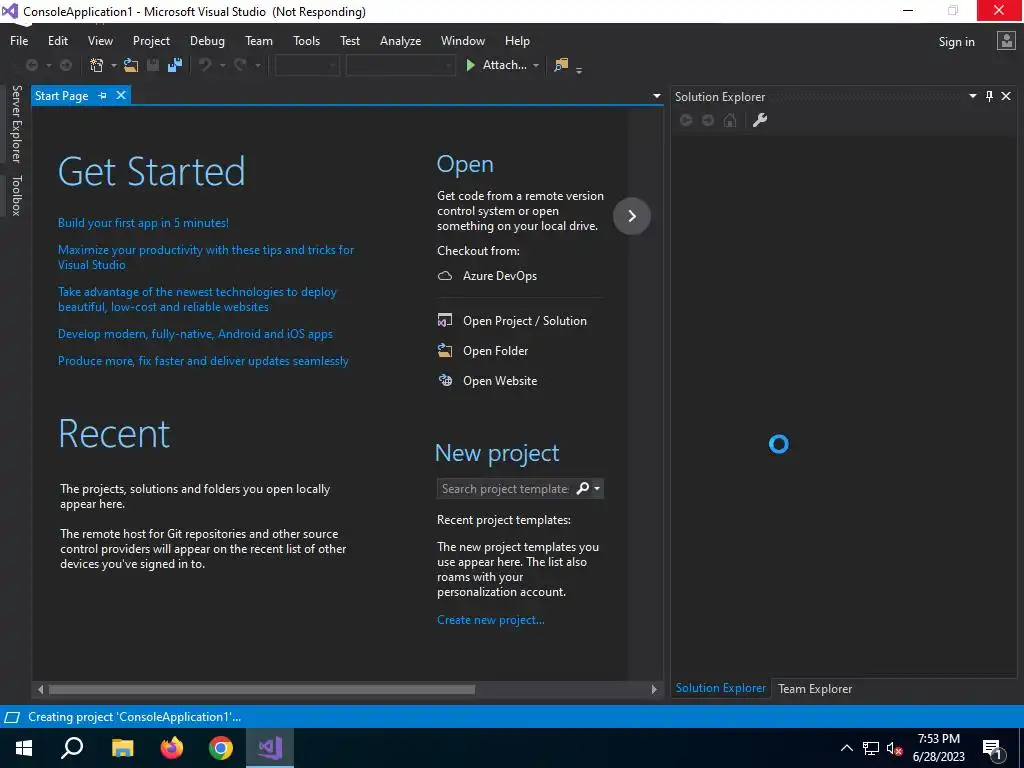Open the solution configurations combo box
The width and height of the screenshot is (1024, 768).
pyautogui.click(x=306, y=65)
